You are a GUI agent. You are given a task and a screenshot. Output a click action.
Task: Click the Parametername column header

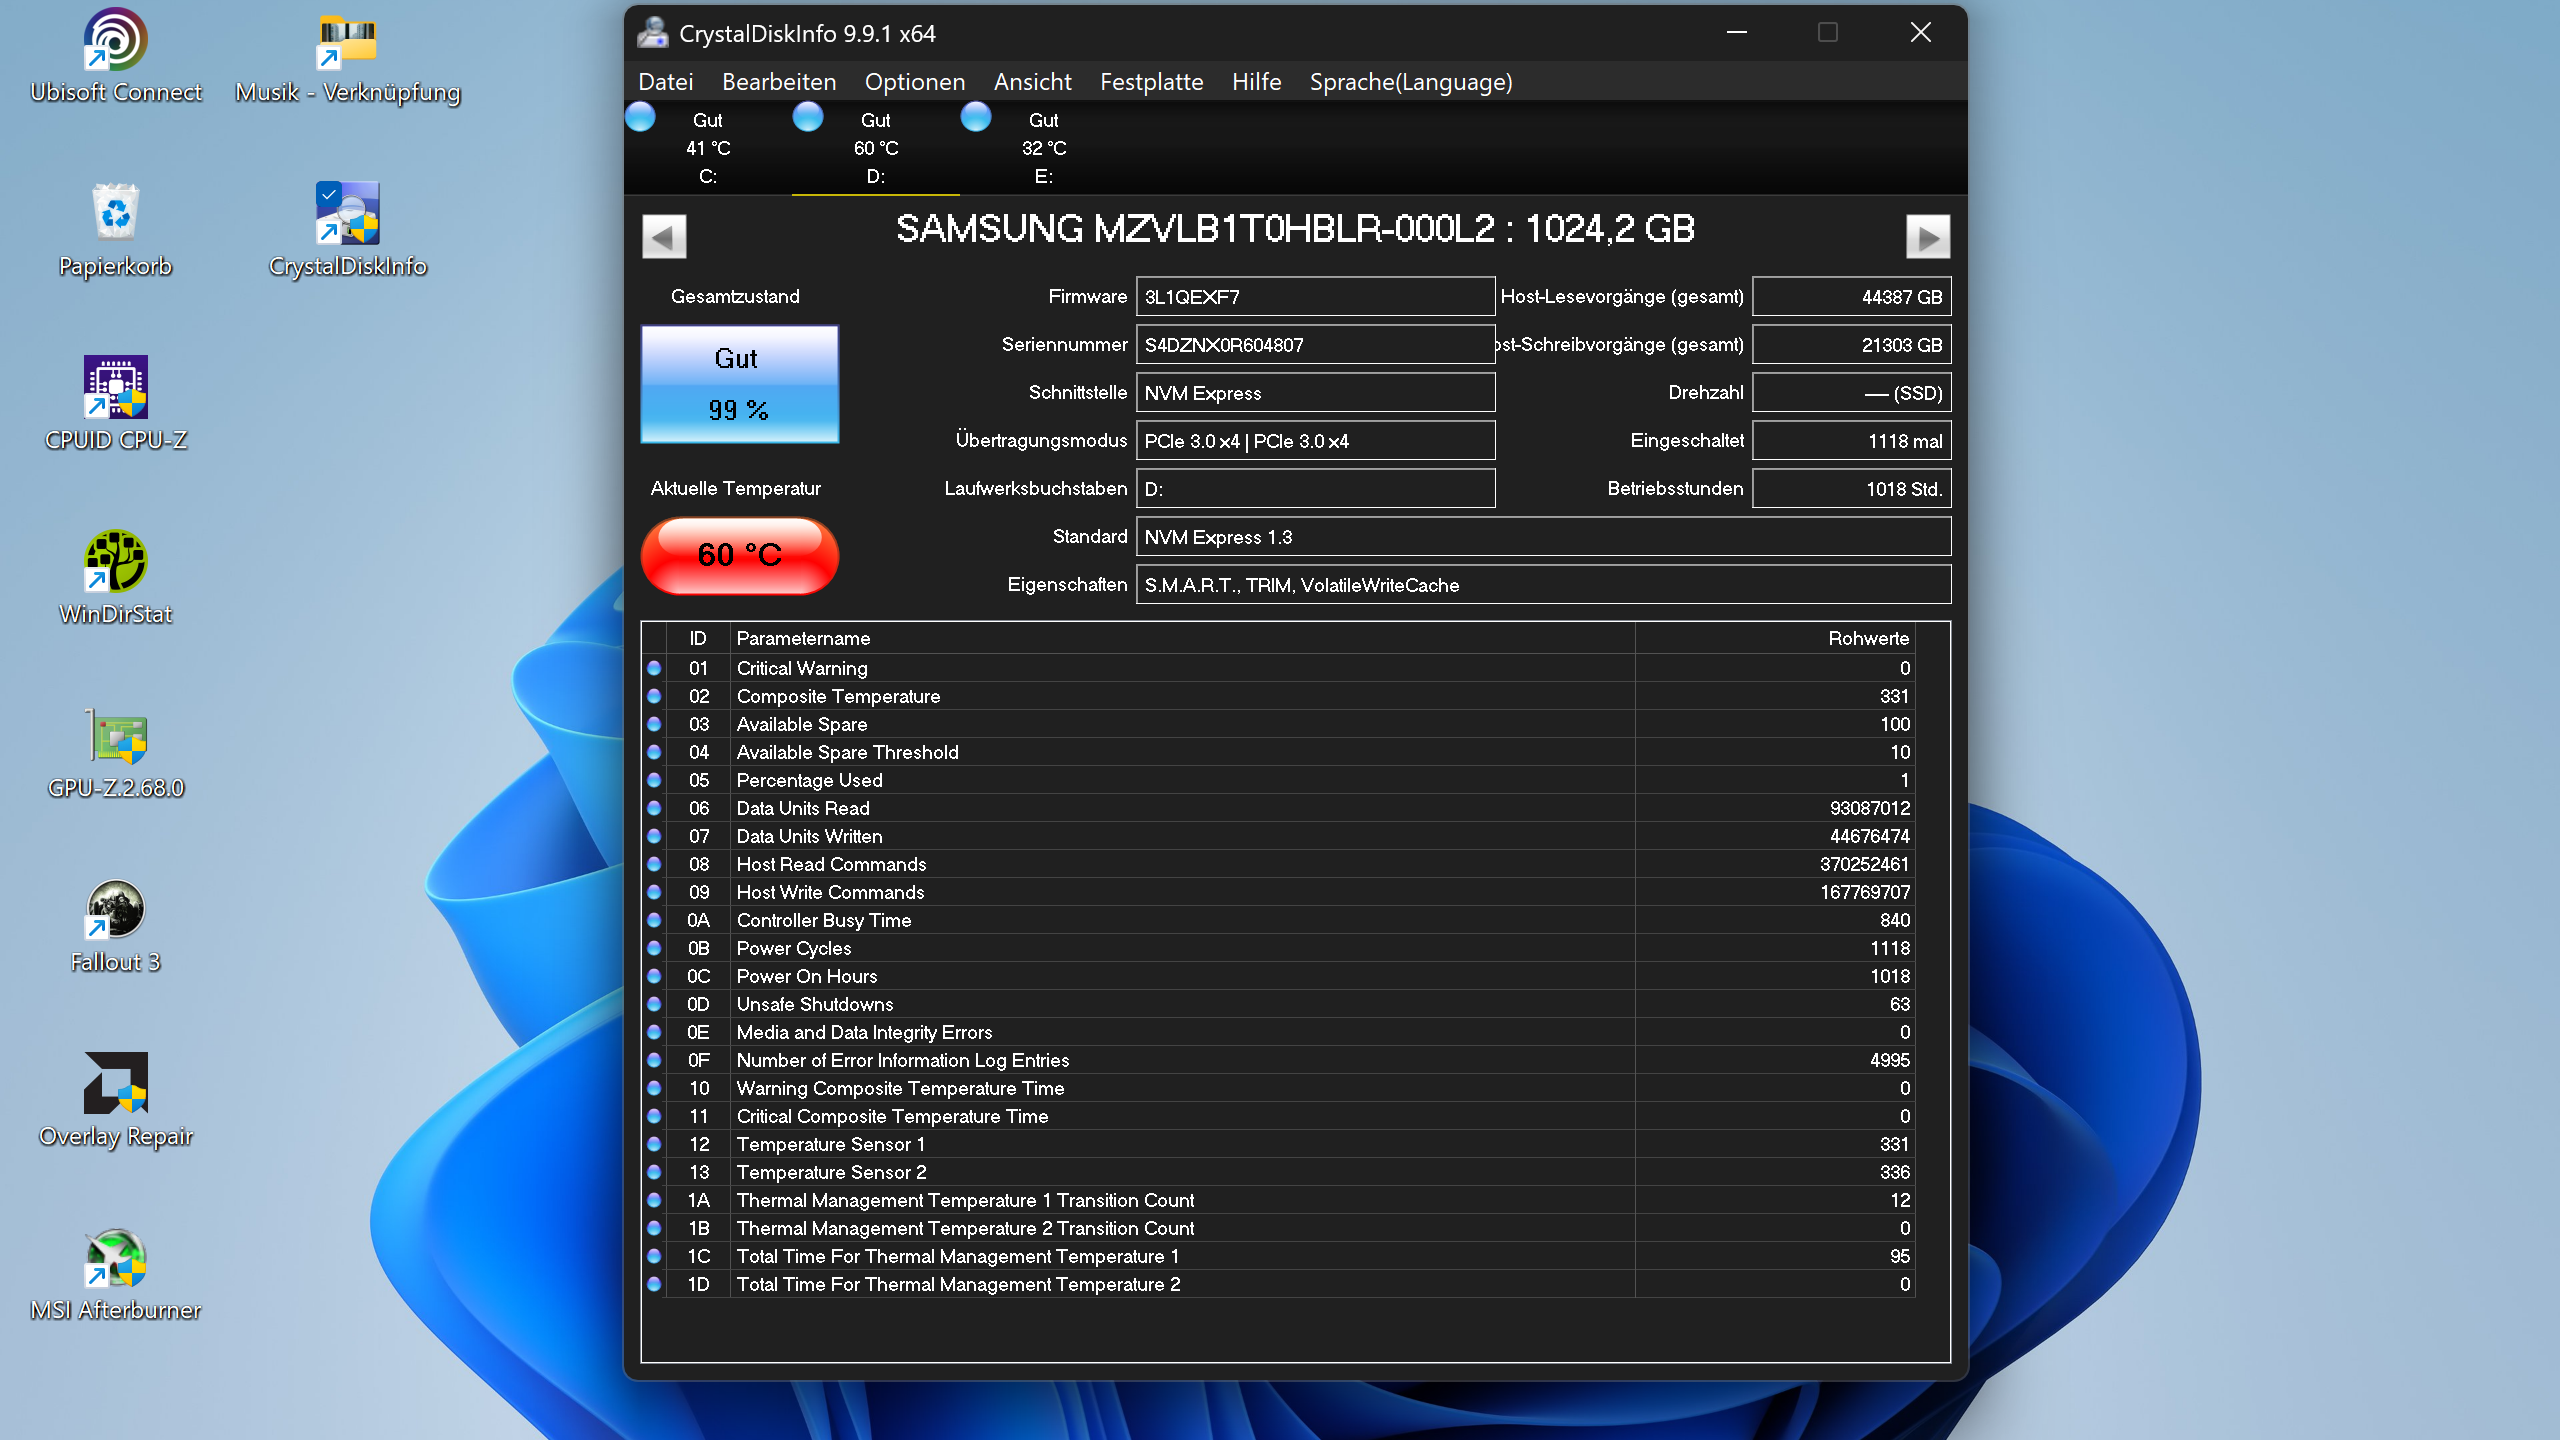click(x=1182, y=638)
